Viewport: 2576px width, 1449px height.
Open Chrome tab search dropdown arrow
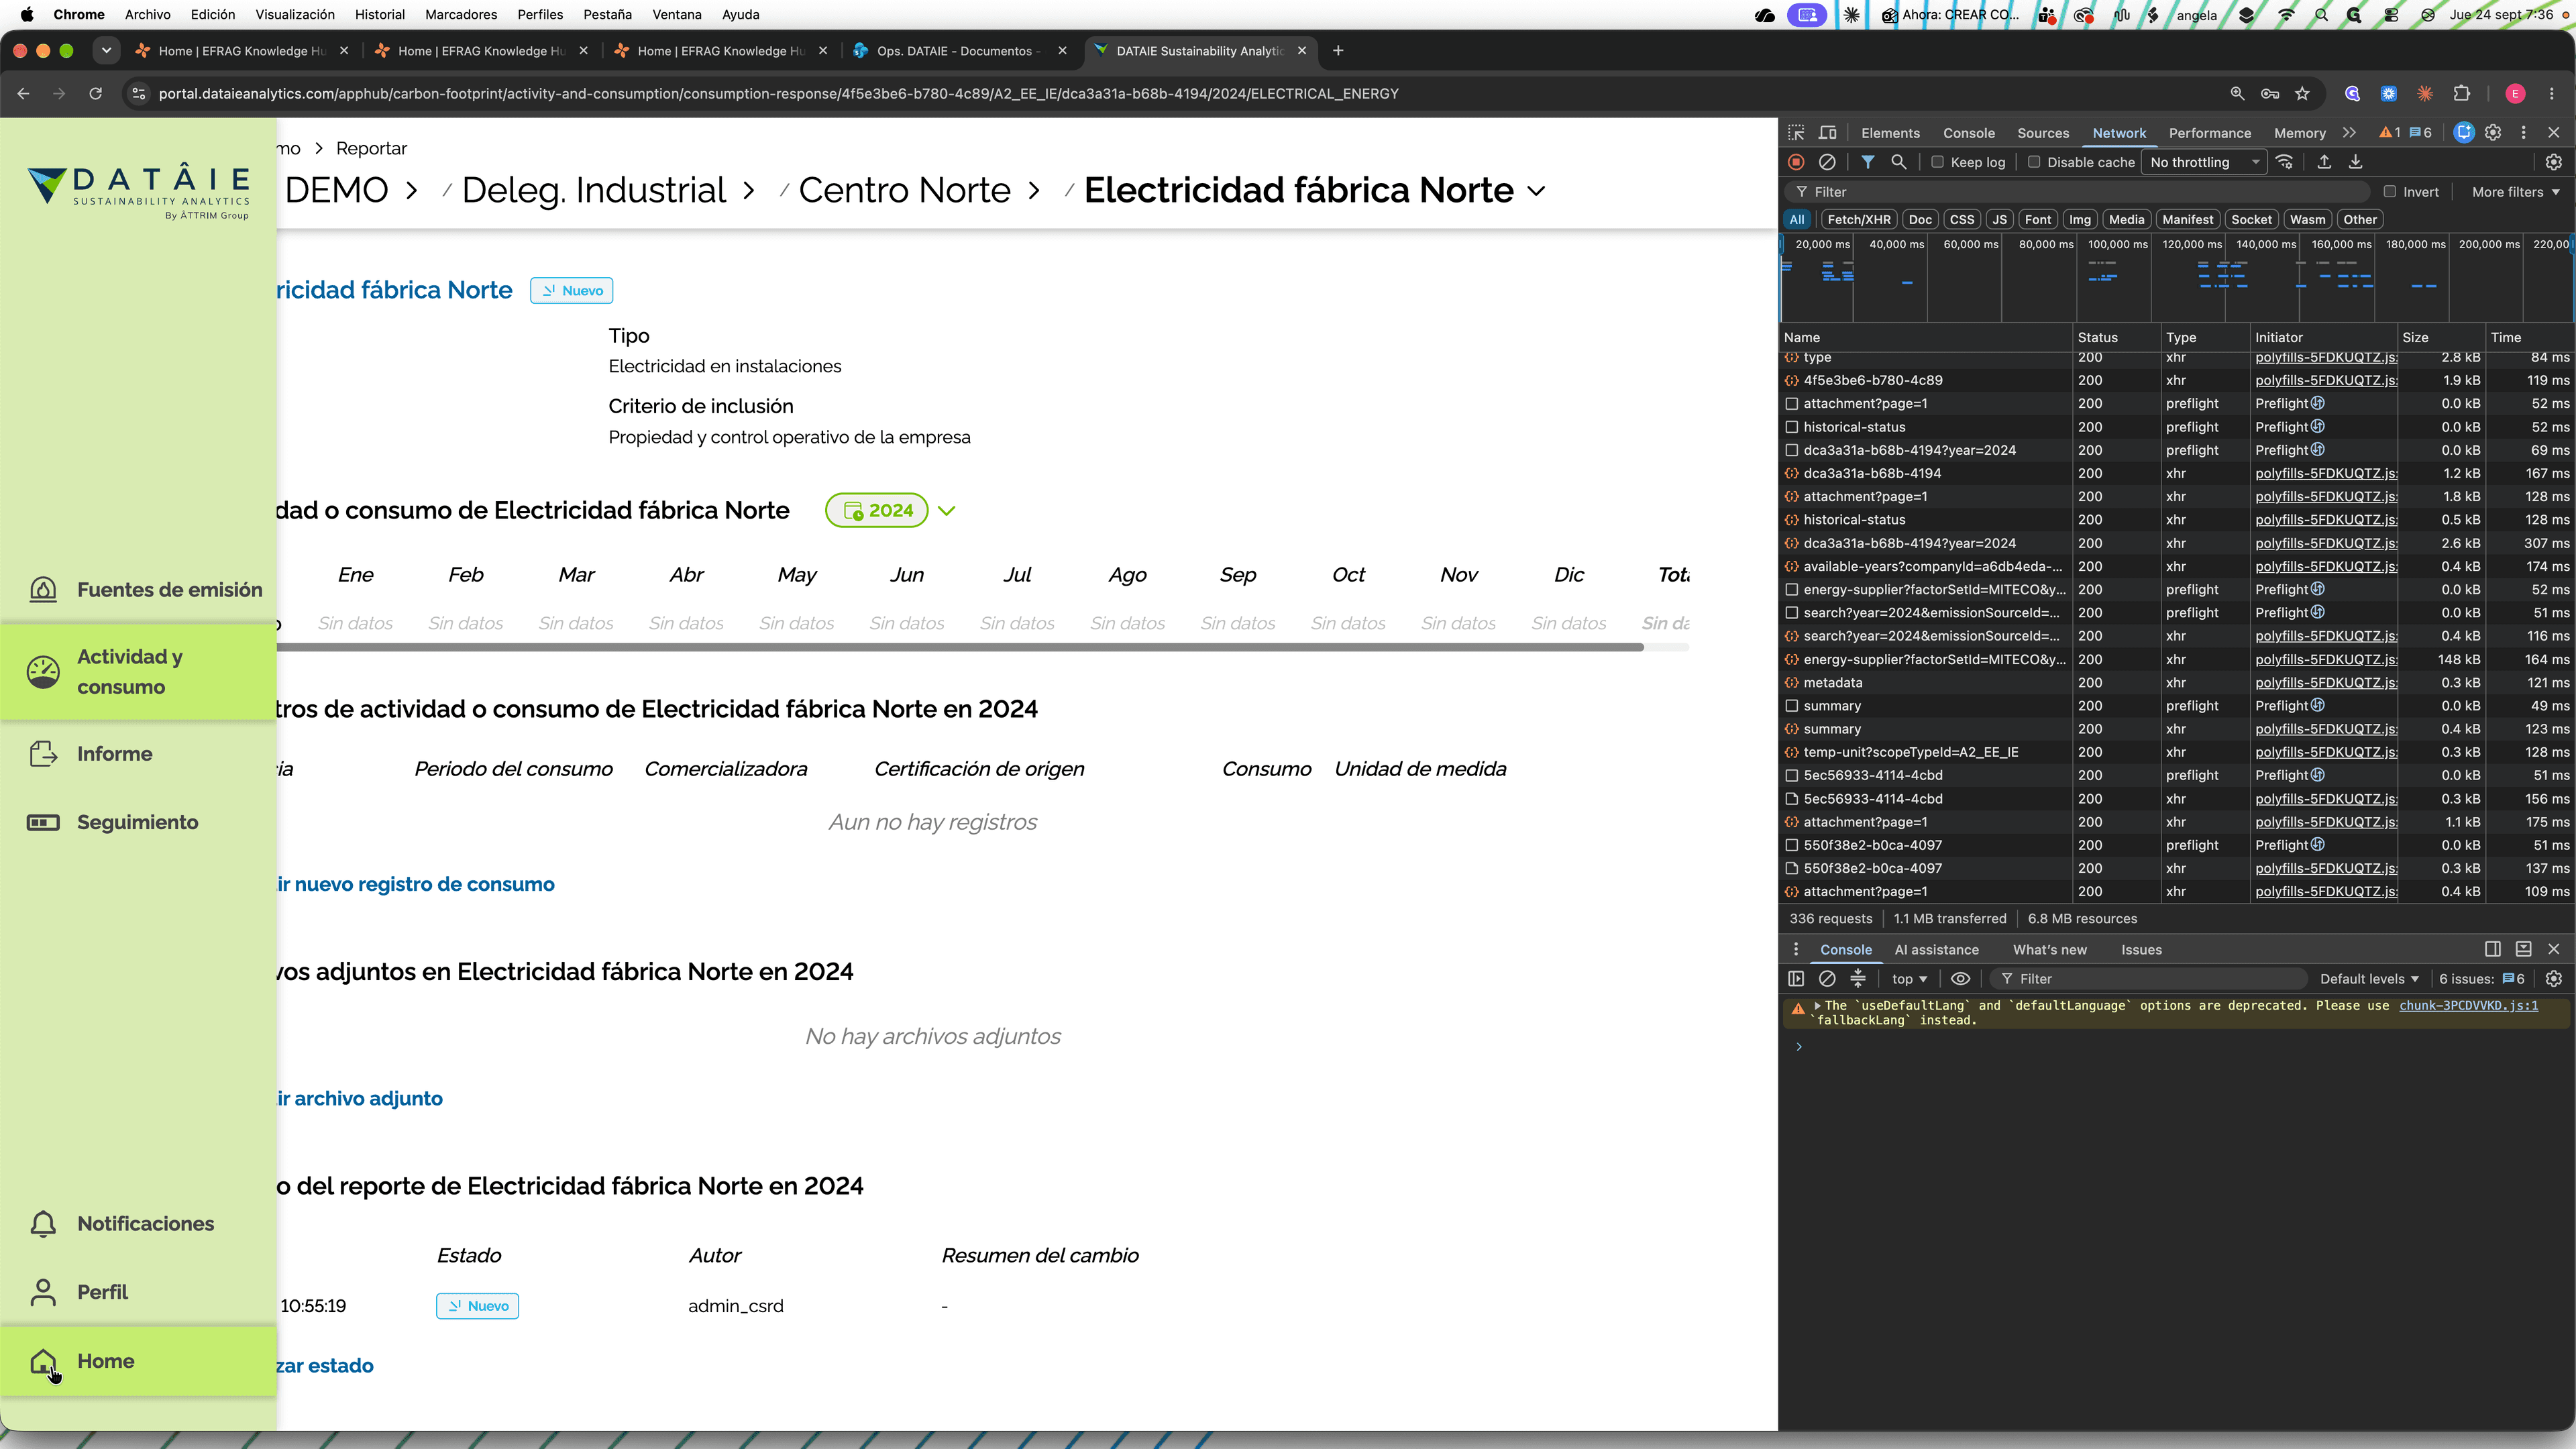tap(106, 51)
